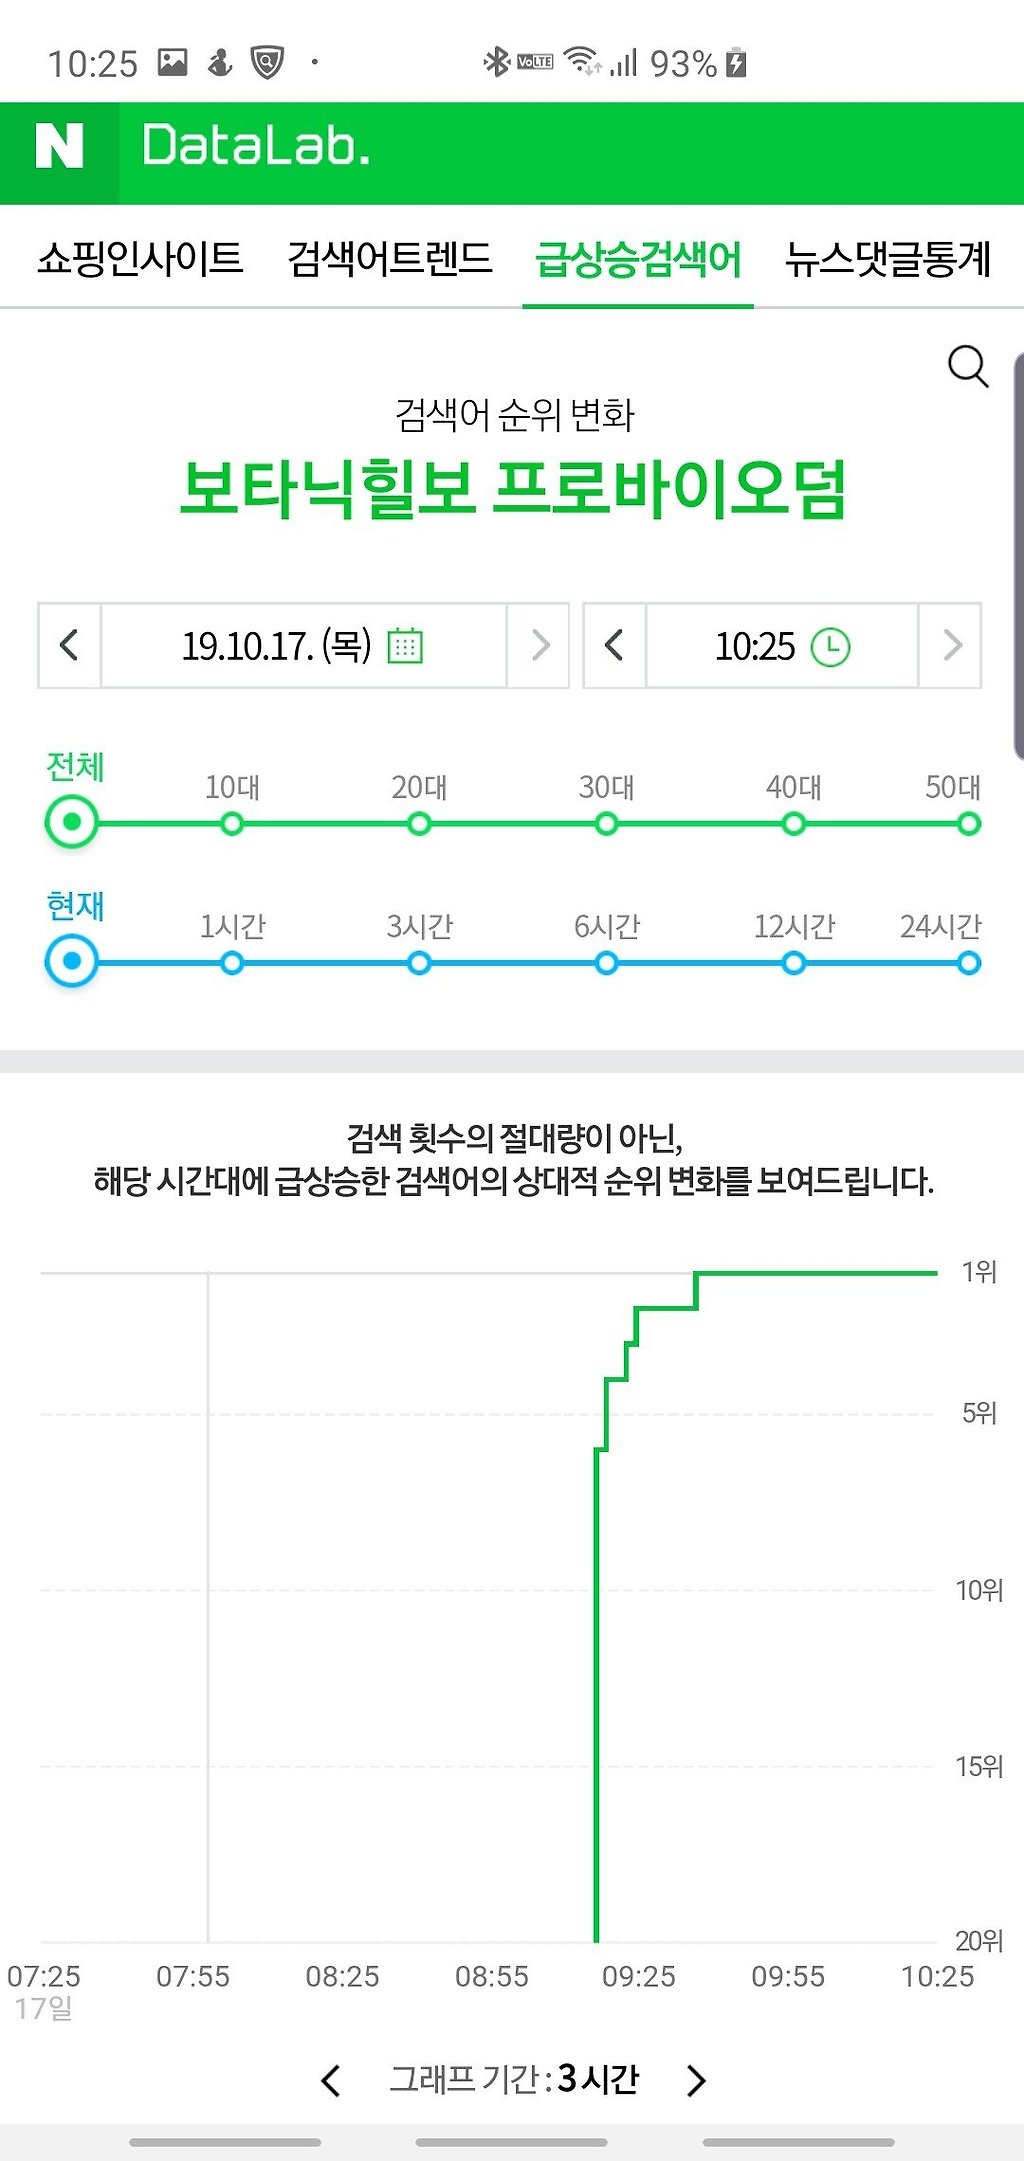
Task: Select the 20대 age group point
Action: click(419, 824)
